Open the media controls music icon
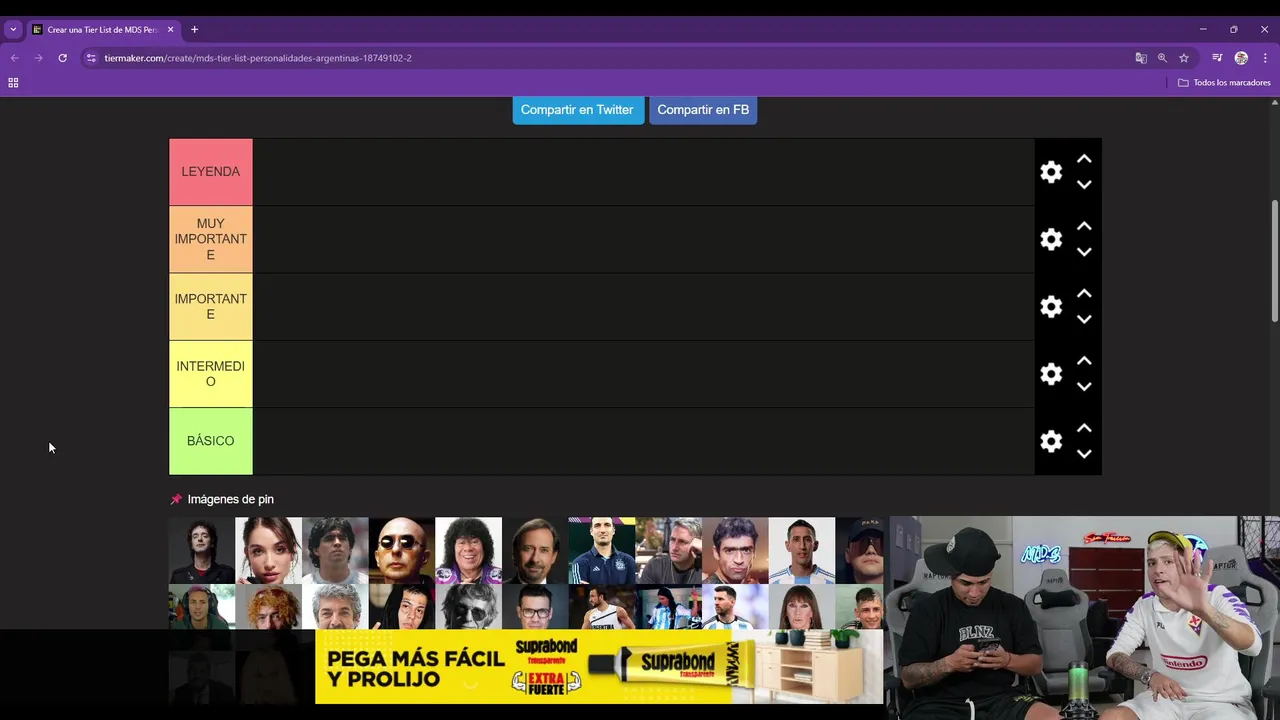 (1217, 58)
